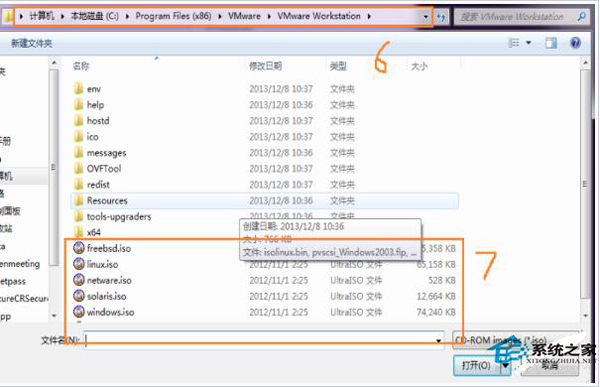Select the linux.iso file name
Image resolution: width=600 pixels, height=387 pixels.
103,264
